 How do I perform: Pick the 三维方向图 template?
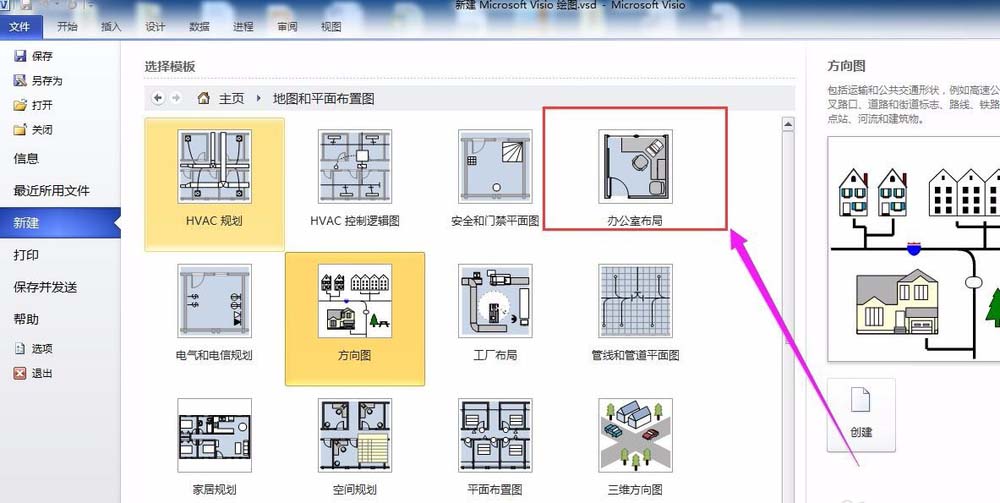pyautogui.click(x=635, y=448)
